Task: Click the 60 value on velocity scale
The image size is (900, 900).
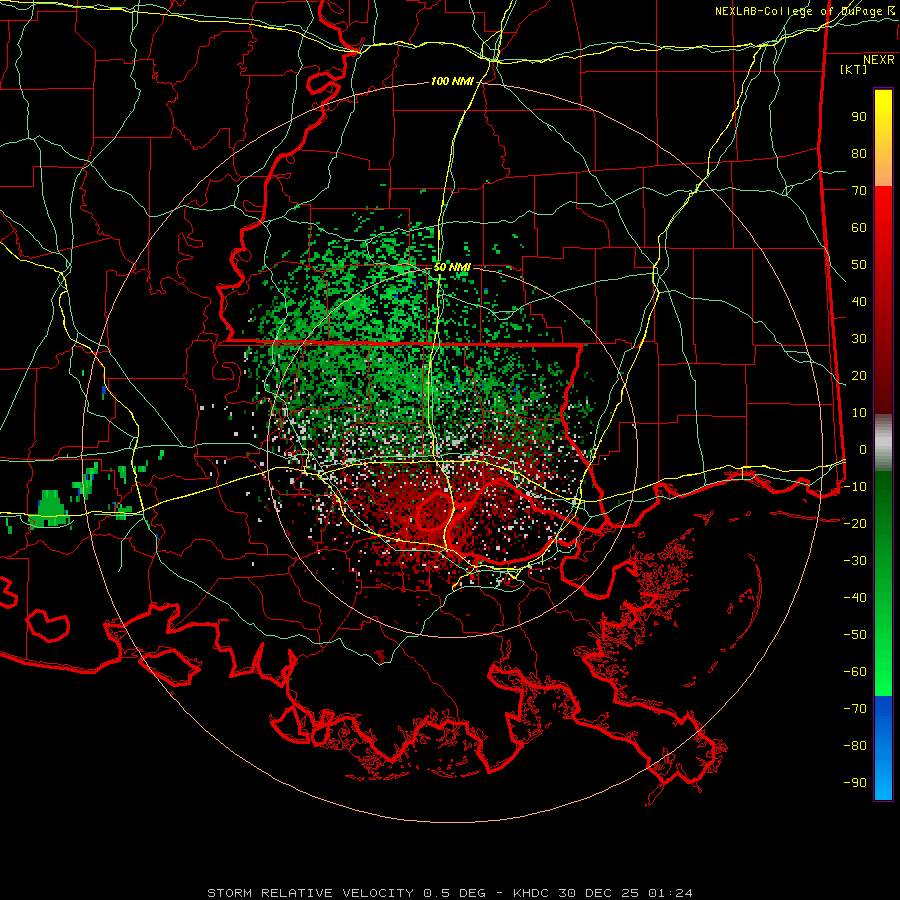Action: (859, 228)
